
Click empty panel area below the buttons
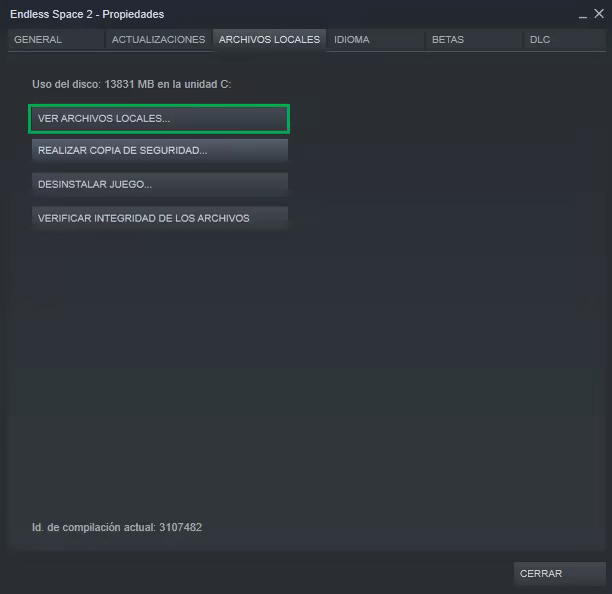(300, 380)
